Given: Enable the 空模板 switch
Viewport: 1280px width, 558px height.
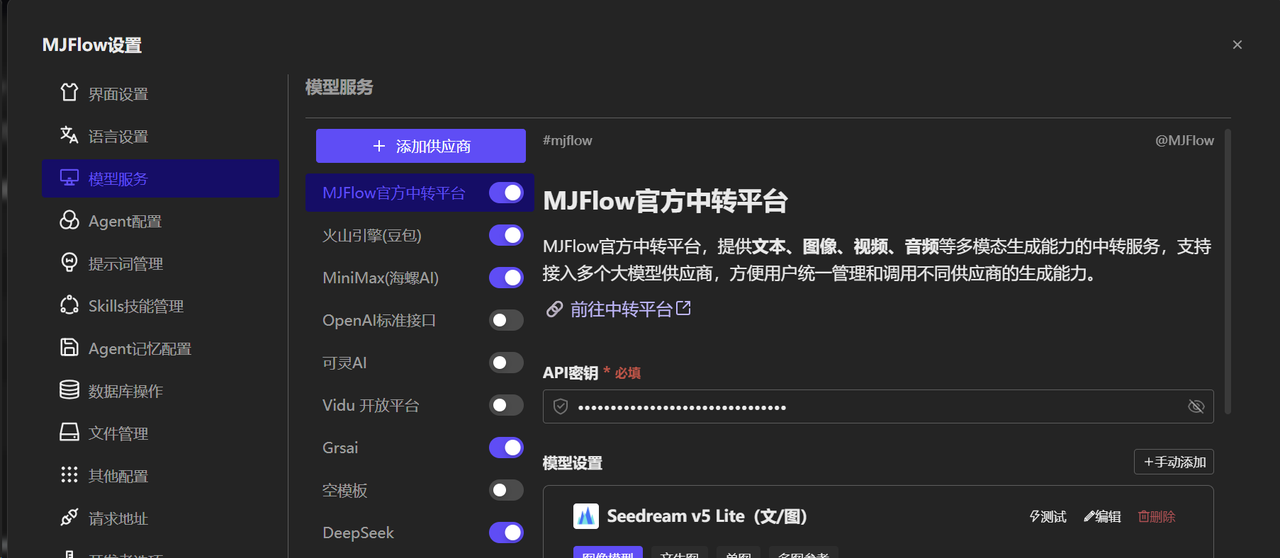Looking at the screenshot, I should [506, 490].
